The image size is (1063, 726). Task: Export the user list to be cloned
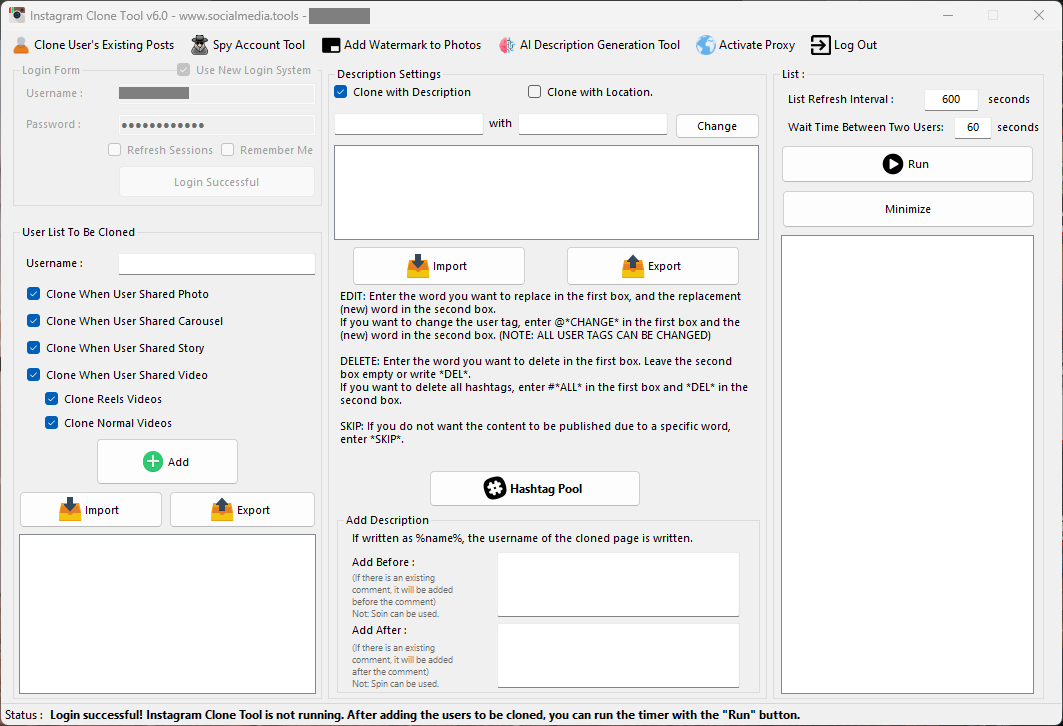242,510
